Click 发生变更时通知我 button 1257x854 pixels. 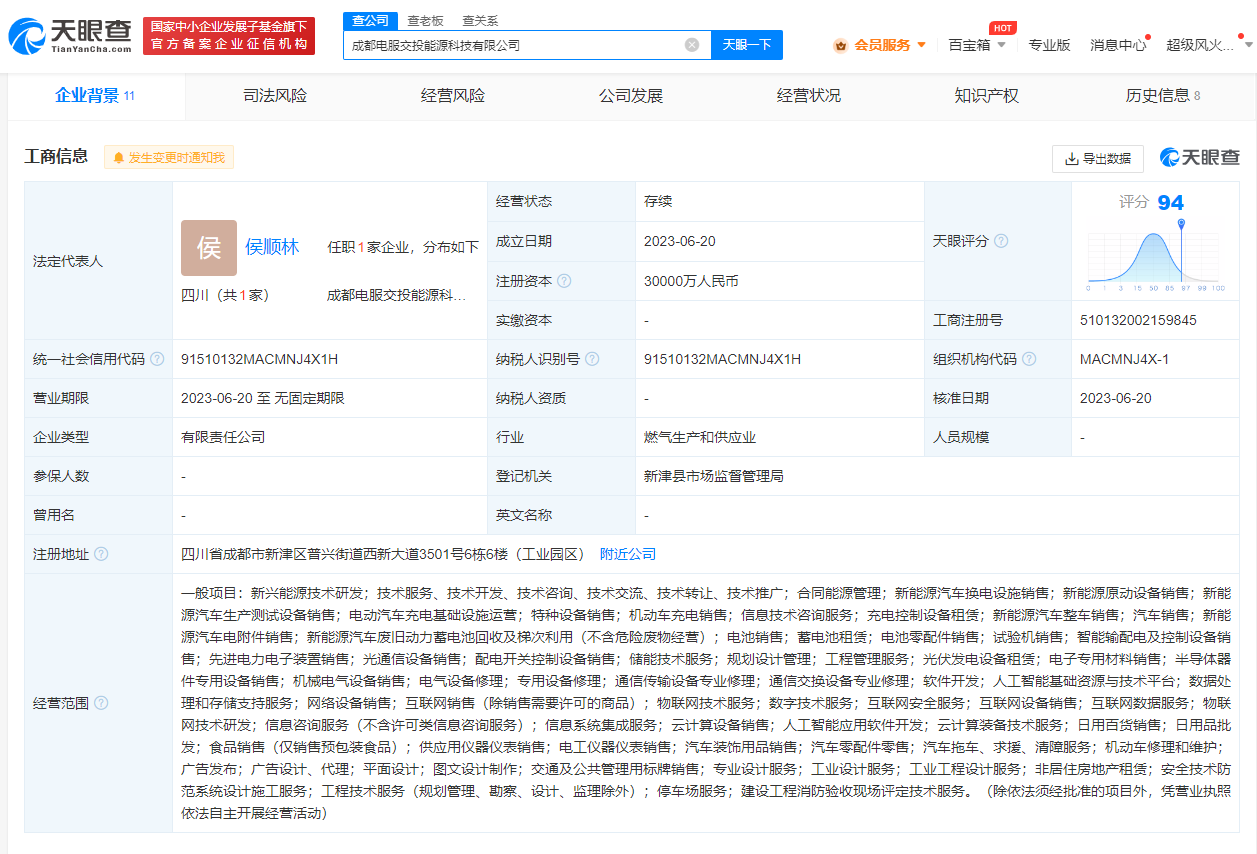(x=169, y=158)
